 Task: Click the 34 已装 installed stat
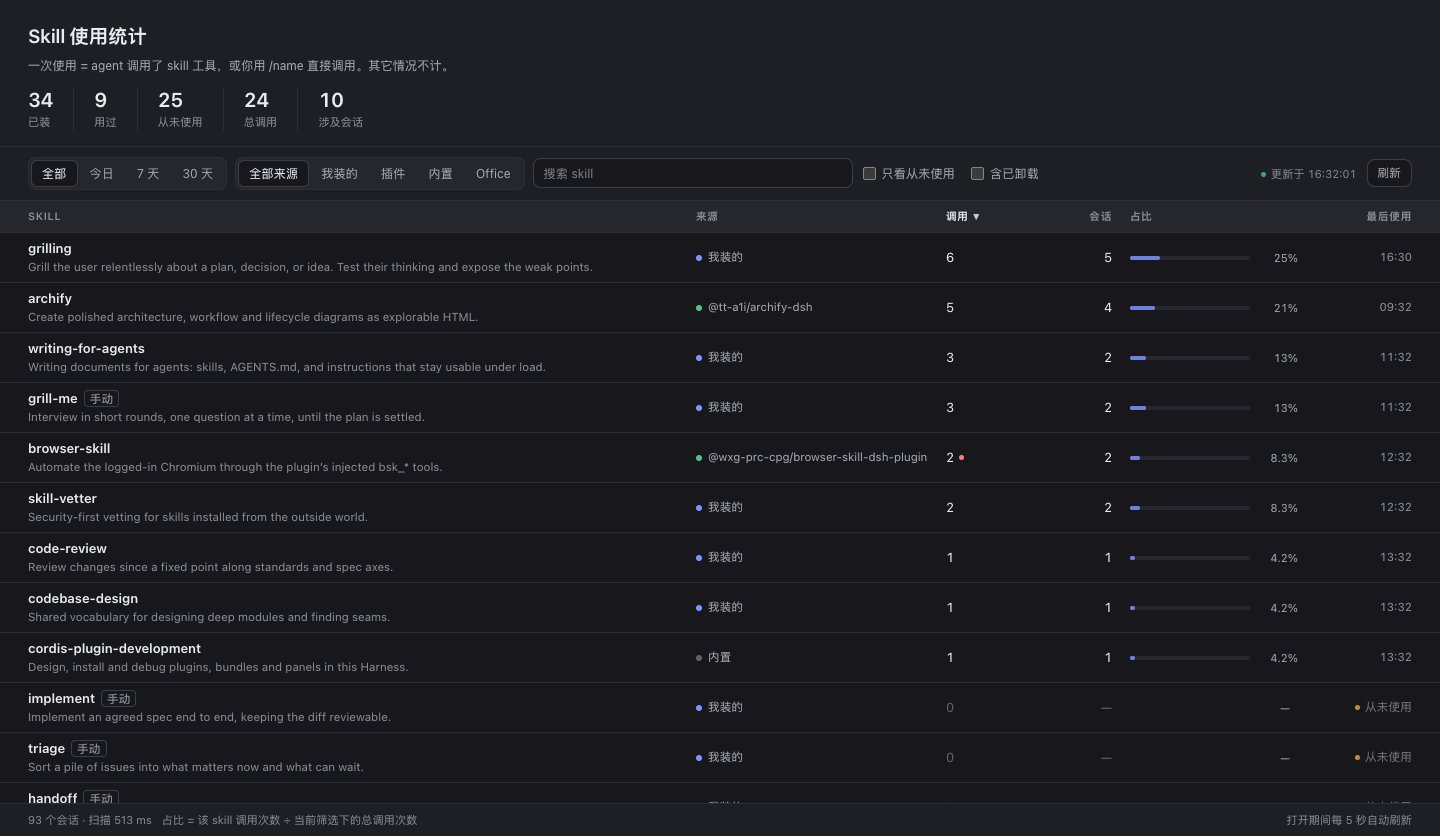tap(41, 109)
